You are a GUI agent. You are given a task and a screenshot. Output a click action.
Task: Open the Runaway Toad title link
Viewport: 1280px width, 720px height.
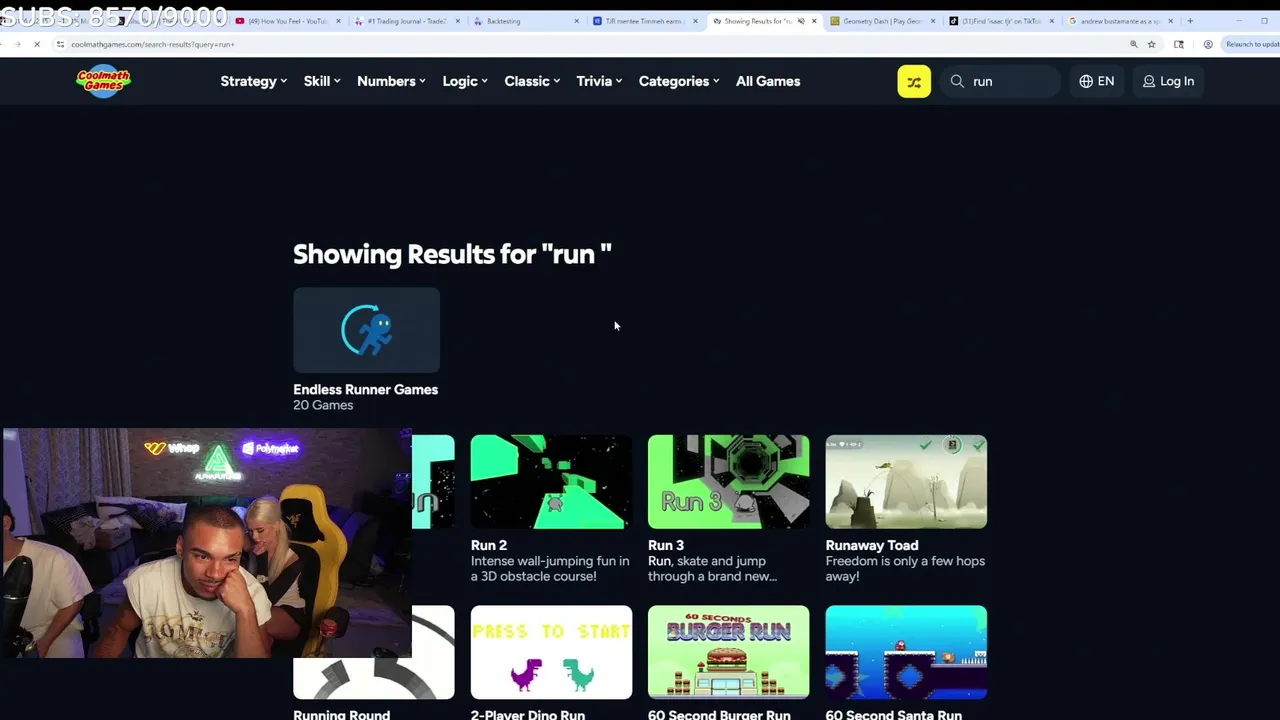[872, 545]
